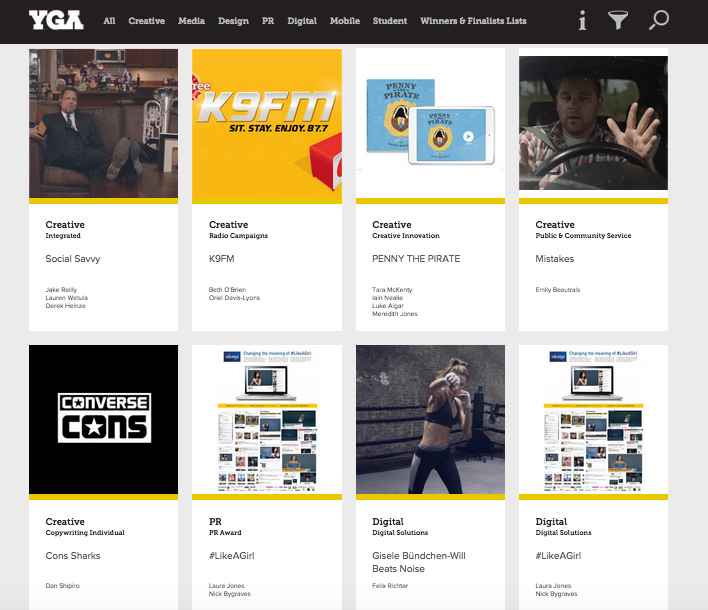Click the name Iain Nealie
Image resolution: width=708 pixels, height=610 pixels.
point(387,298)
